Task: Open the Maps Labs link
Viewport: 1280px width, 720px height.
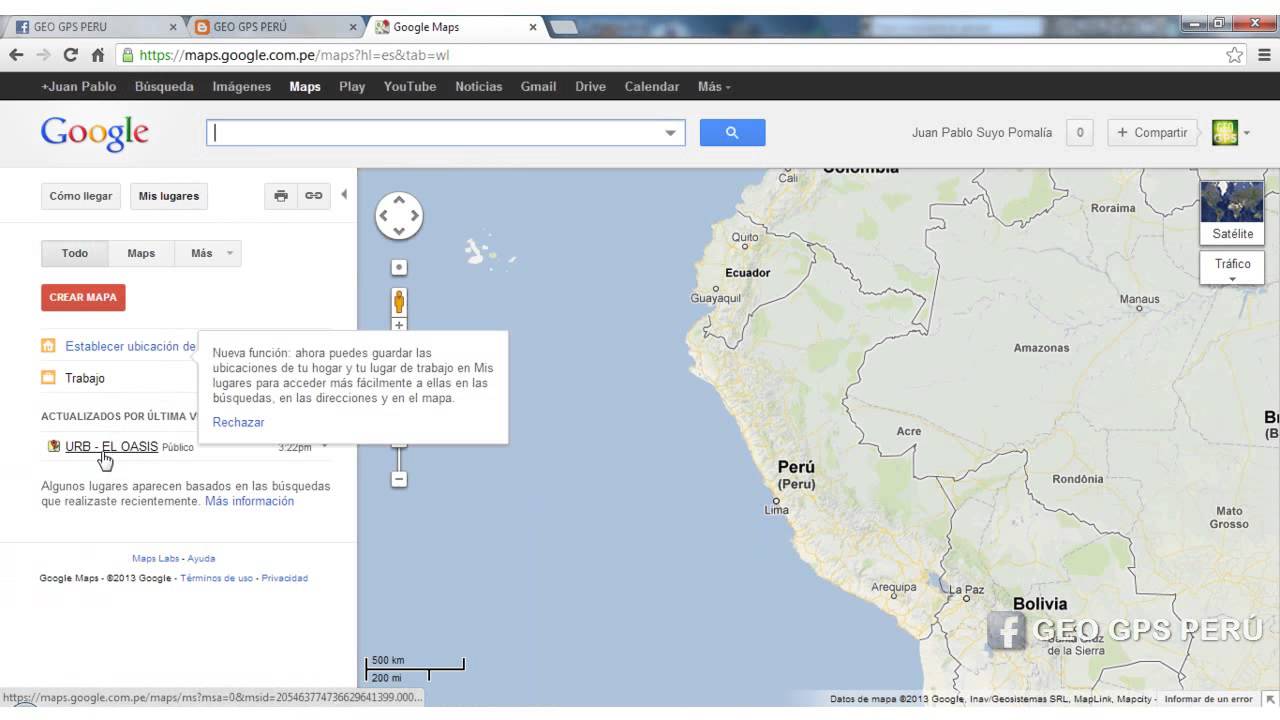Action: pyautogui.click(x=155, y=558)
